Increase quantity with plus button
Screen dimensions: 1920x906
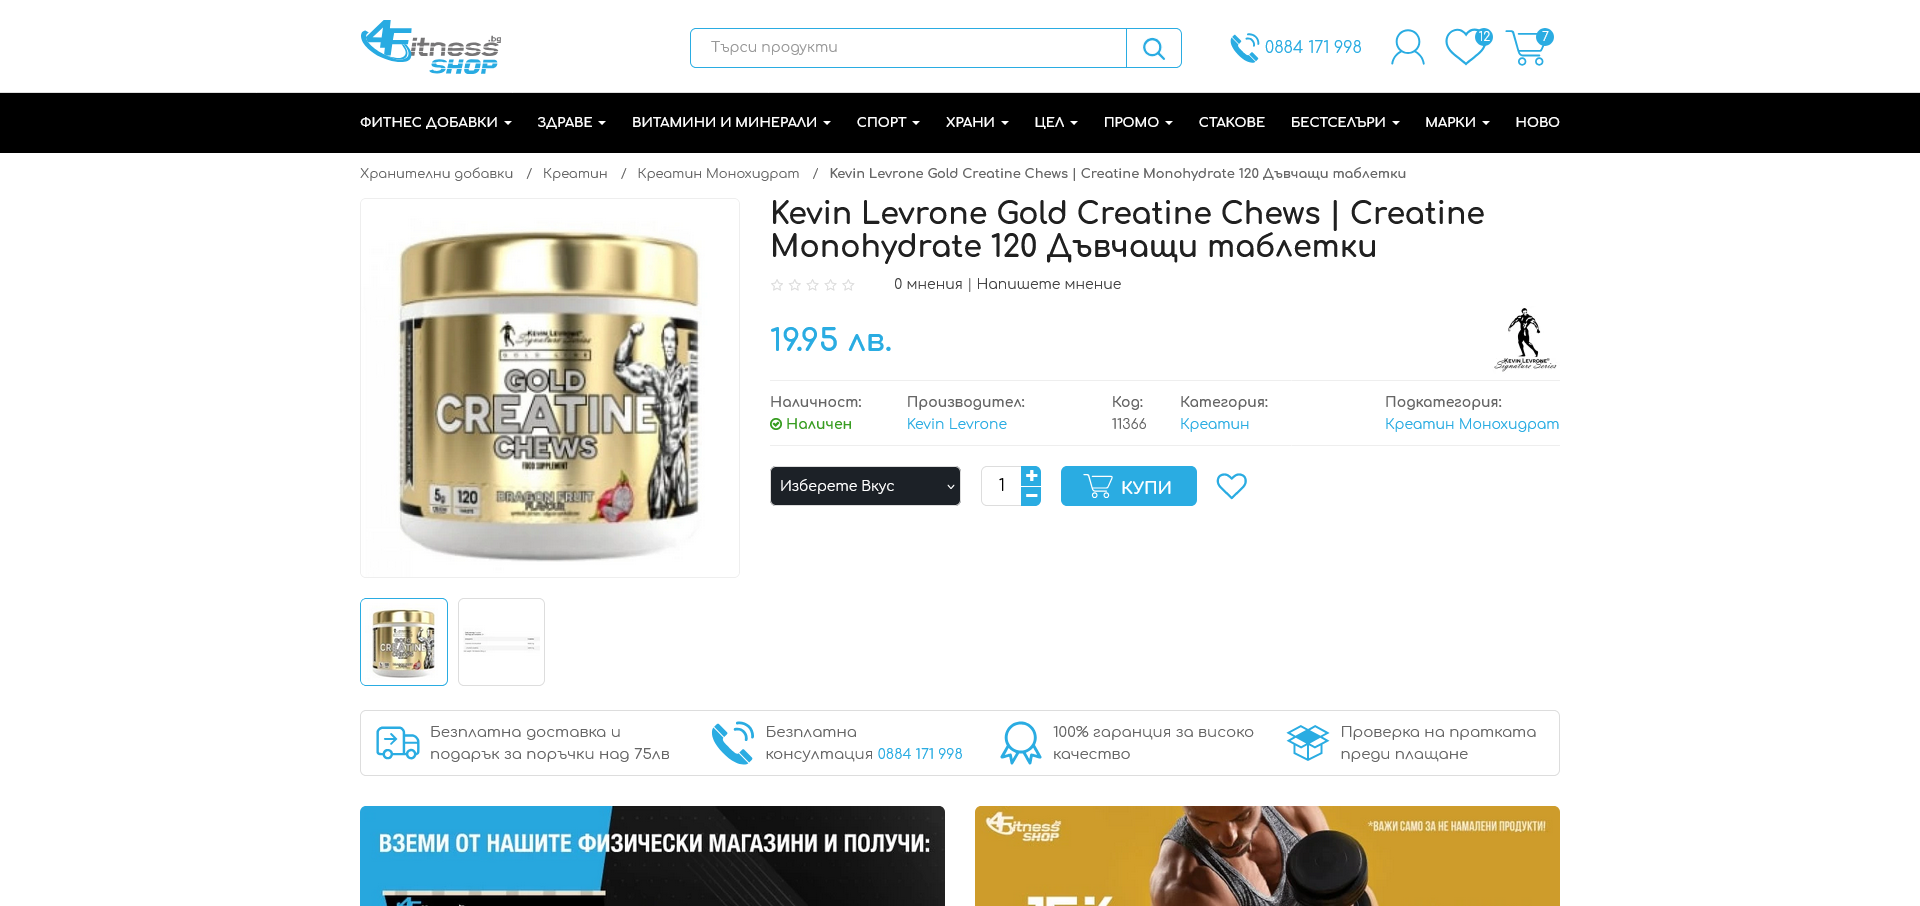click(x=1031, y=476)
